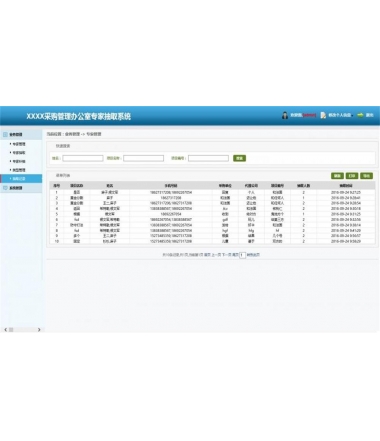The width and height of the screenshot is (380, 441).
Task: Click the rightmost green button above the table
Action: pyautogui.click(x=366, y=176)
